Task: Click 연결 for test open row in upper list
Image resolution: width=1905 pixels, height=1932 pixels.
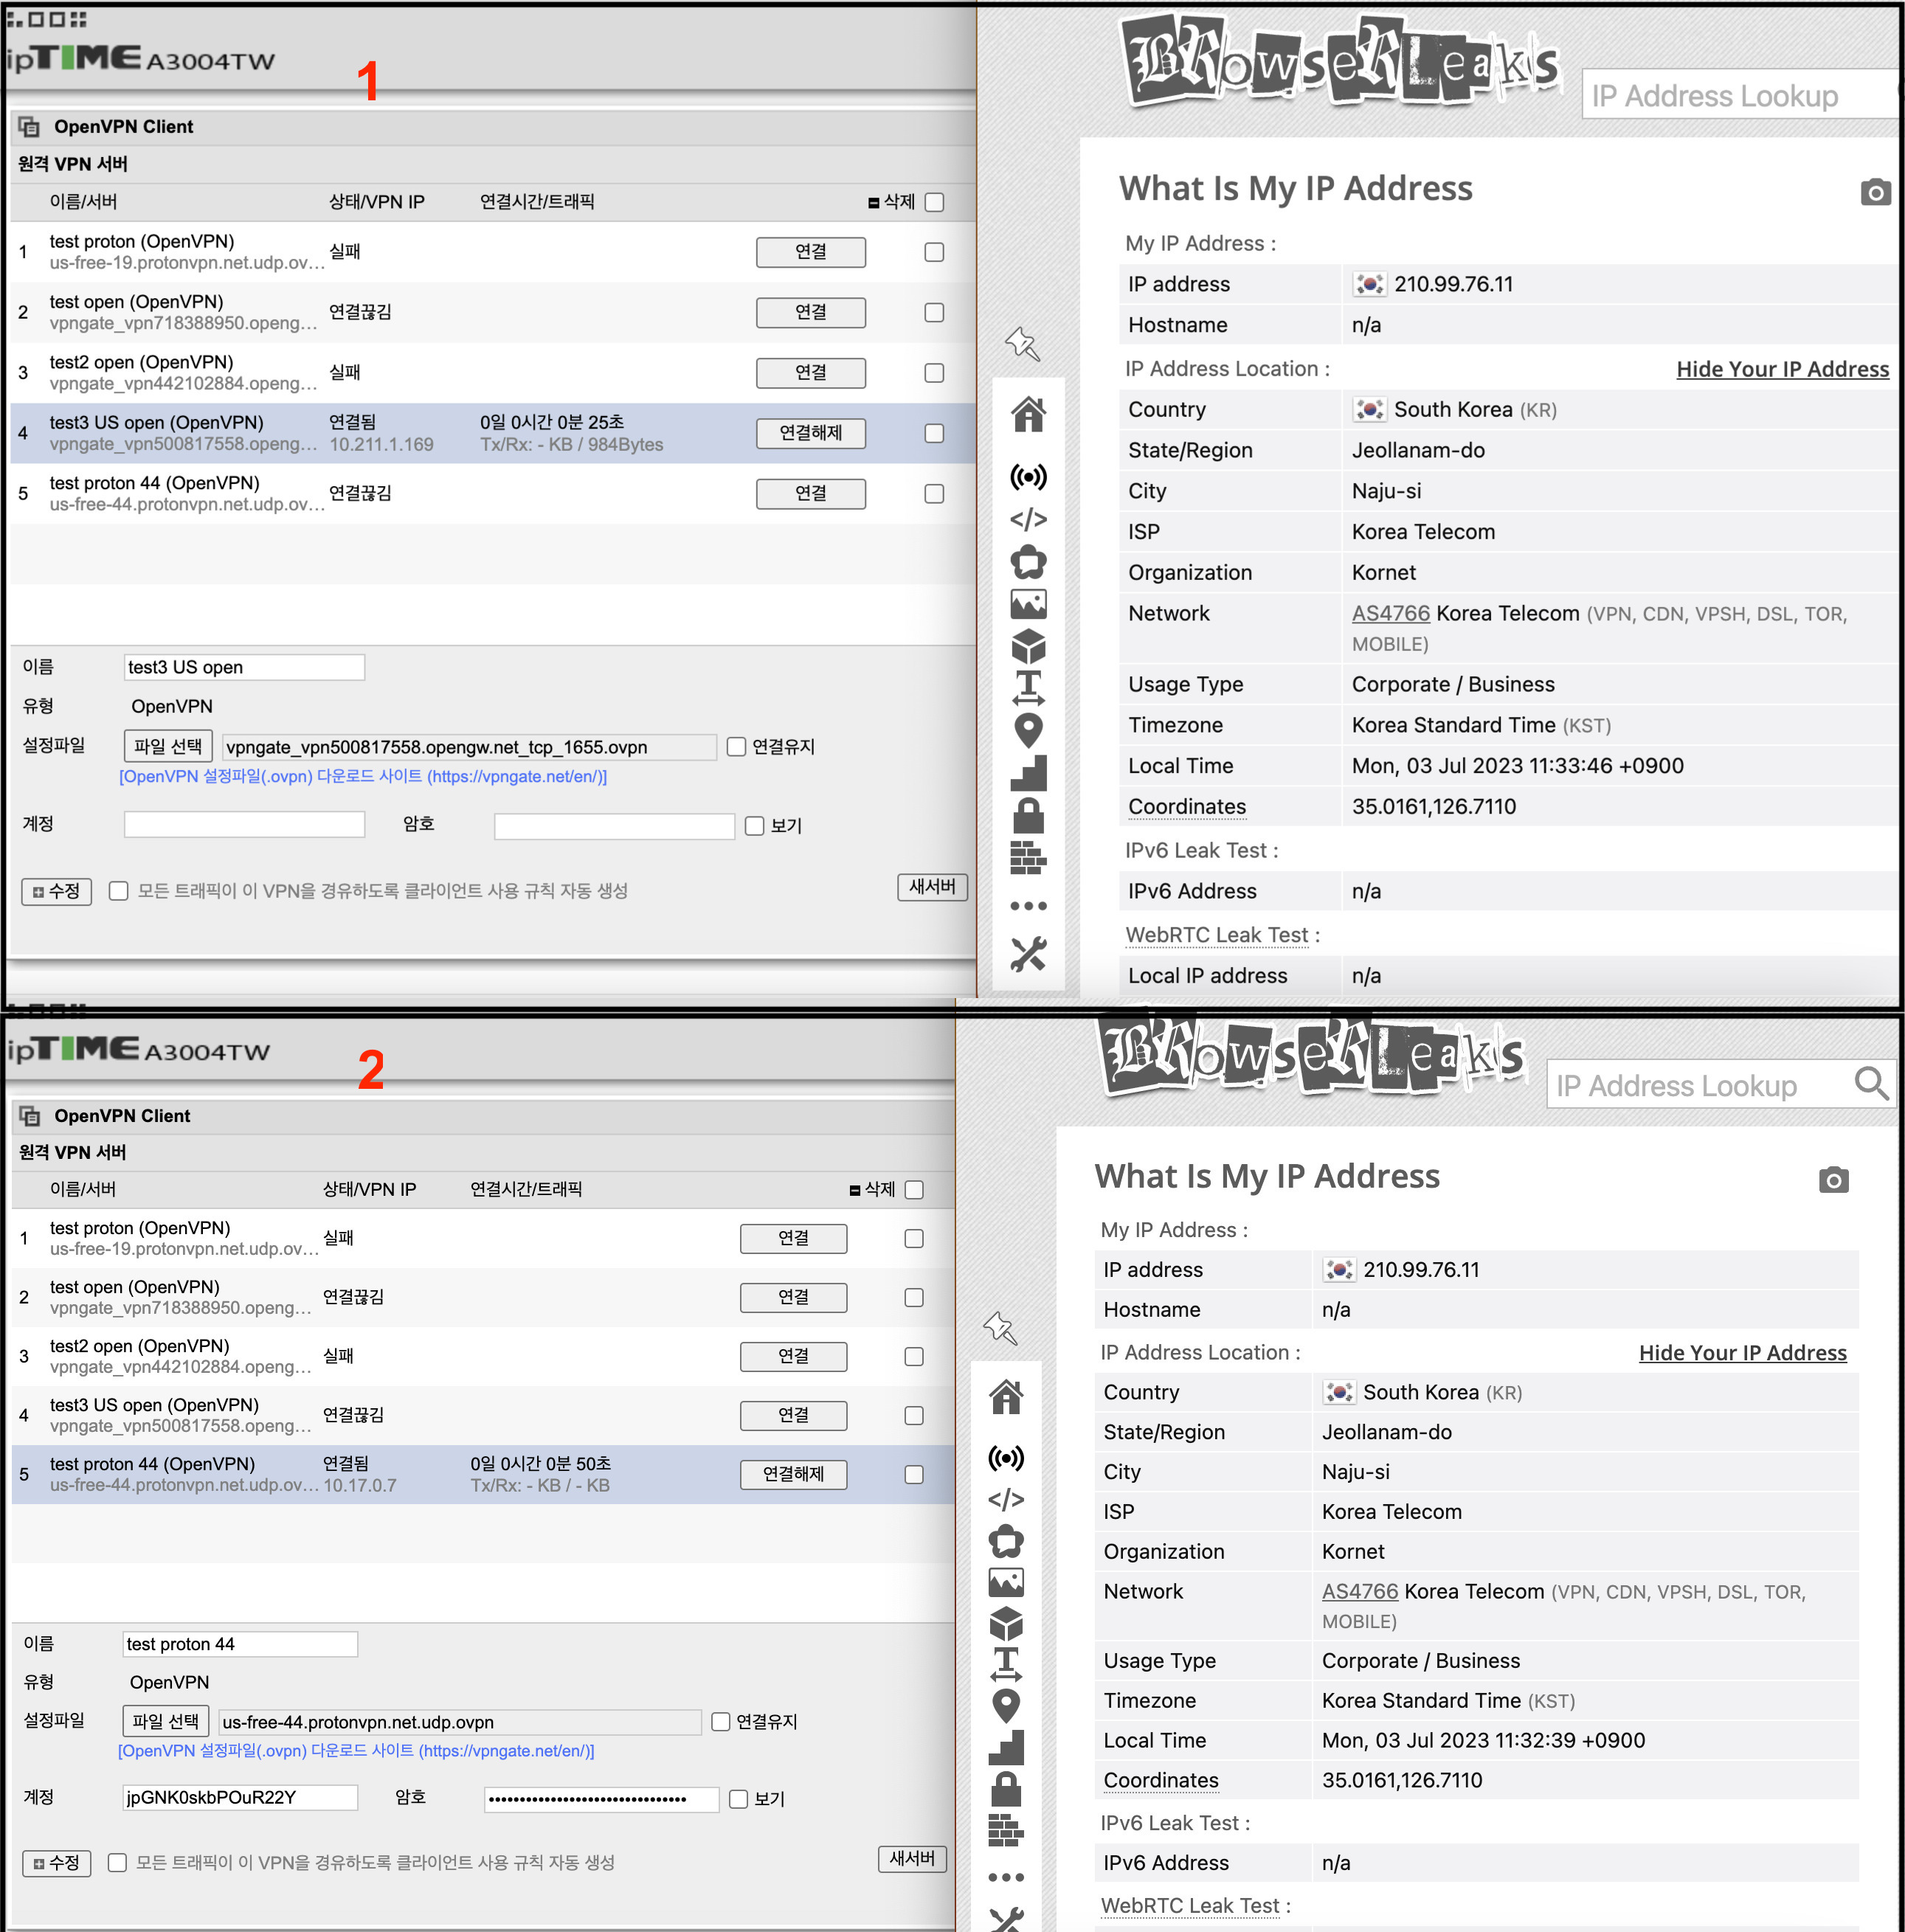Action: (810, 312)
